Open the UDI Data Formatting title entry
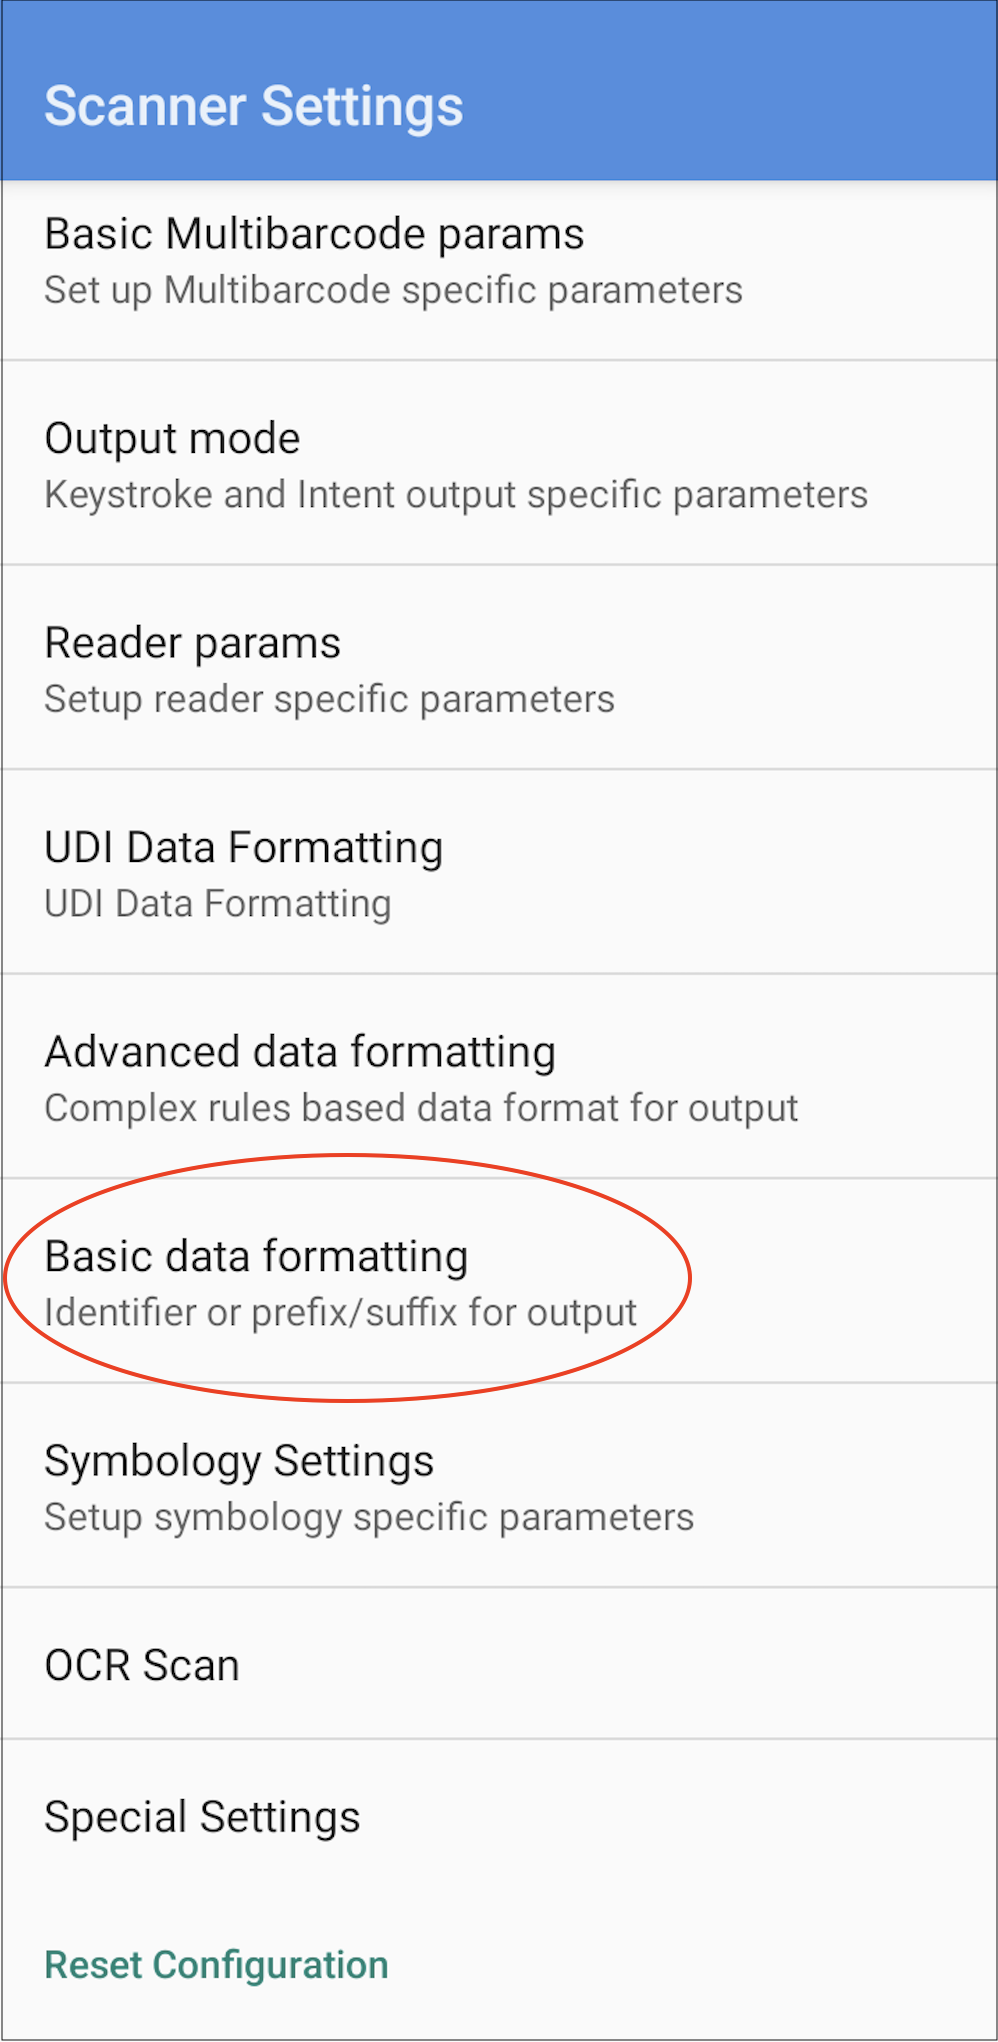This screenshot has height=2042, width=998. (243, 847)
